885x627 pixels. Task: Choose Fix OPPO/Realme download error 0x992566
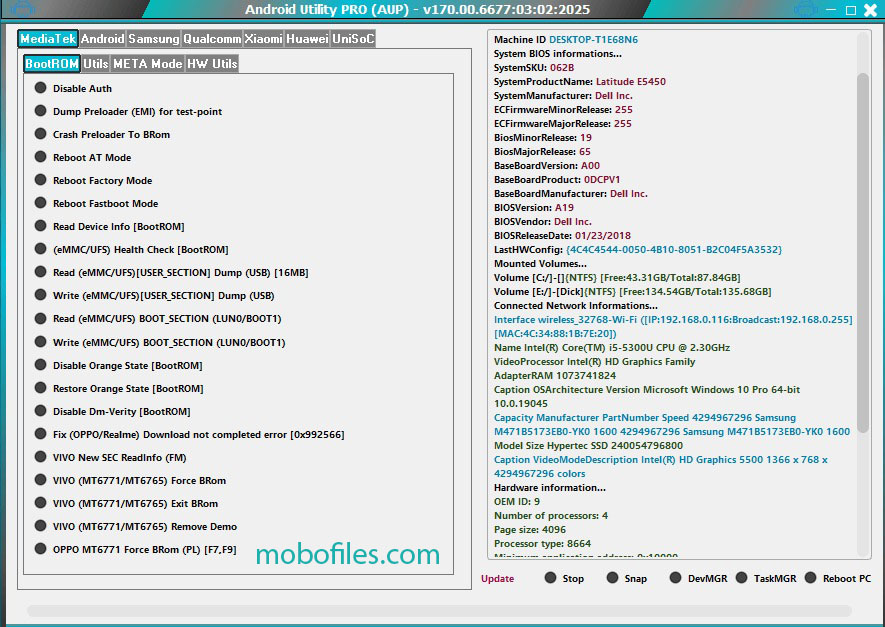pyautogui.click(x=190, y=435)
